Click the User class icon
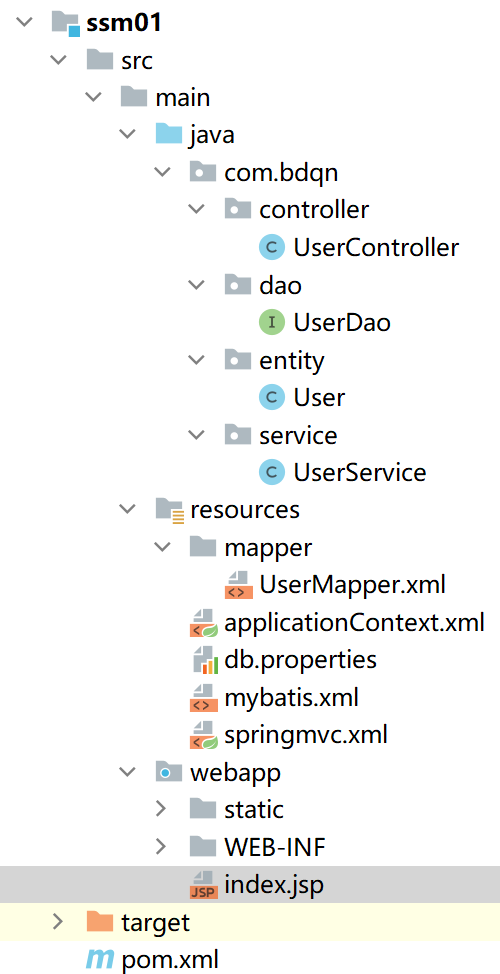The width and height of the screenshot is (500, 974). pos(271,397)
